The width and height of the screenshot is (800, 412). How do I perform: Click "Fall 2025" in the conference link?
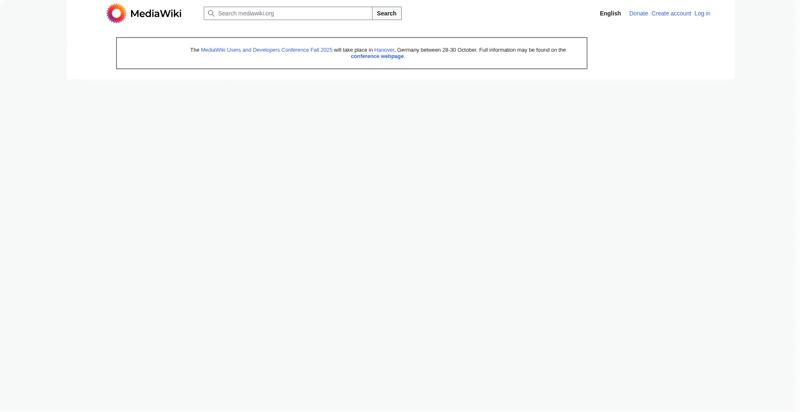pos(321,50)
